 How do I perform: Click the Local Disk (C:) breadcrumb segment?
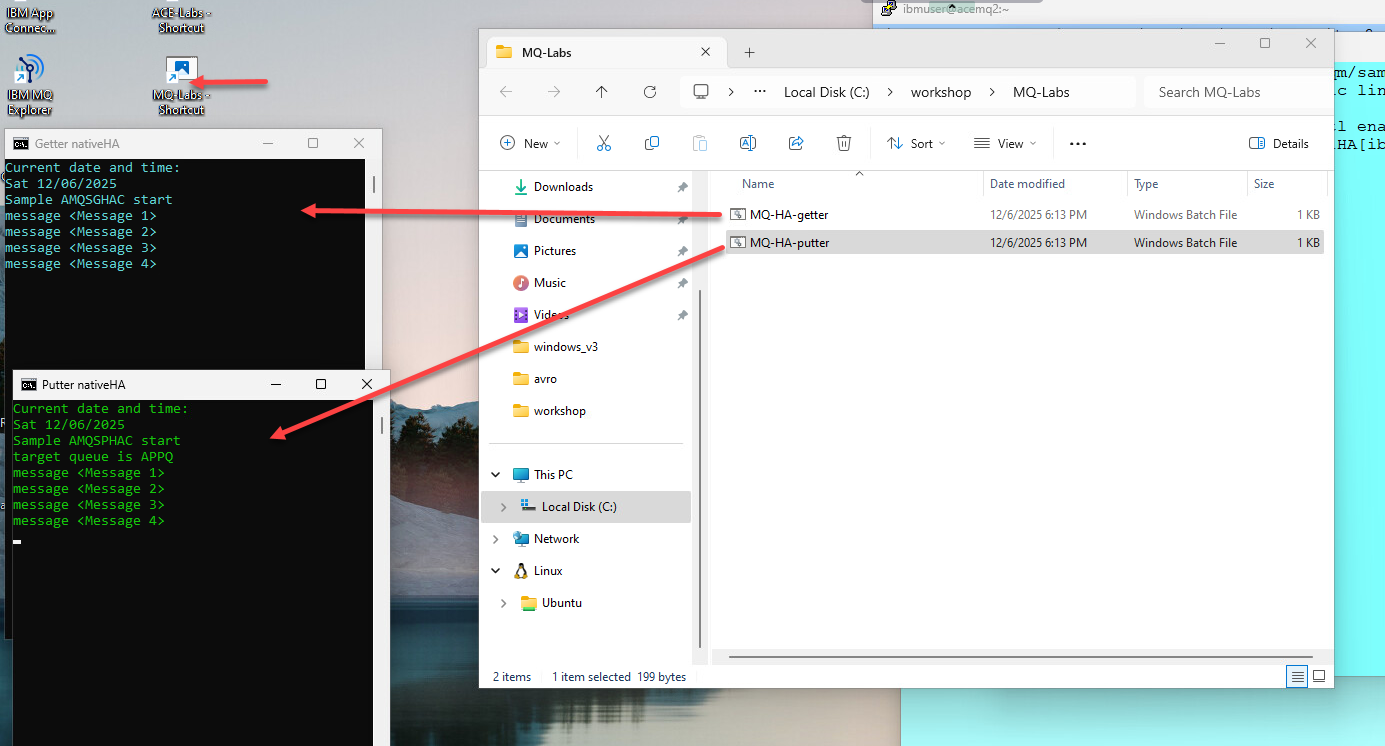click(827, 92)
